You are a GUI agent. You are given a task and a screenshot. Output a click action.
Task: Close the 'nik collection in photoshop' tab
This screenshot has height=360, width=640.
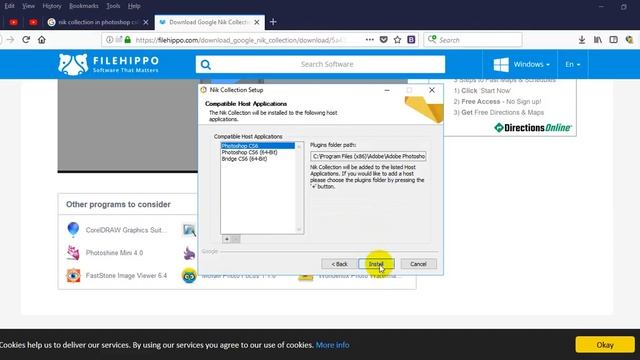(x=146, y=22)
